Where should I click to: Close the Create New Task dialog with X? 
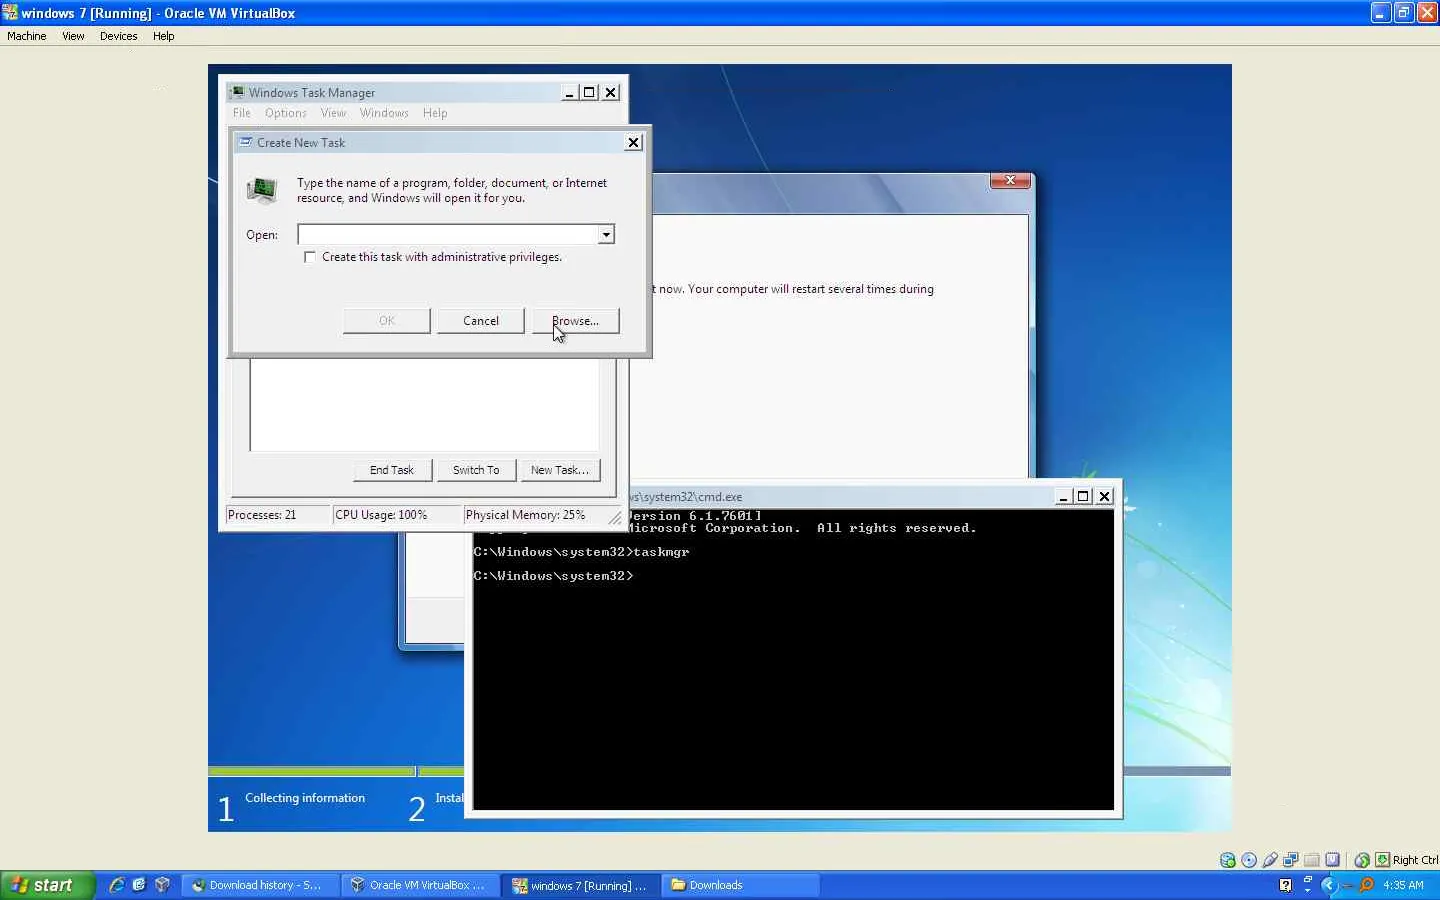(633, 142)
